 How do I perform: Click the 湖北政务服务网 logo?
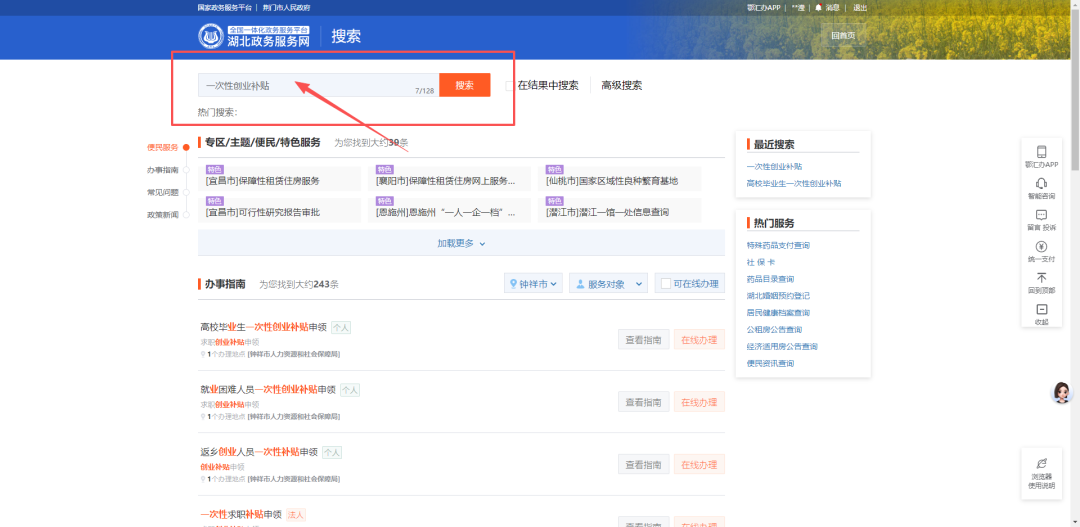coord(254,37)
